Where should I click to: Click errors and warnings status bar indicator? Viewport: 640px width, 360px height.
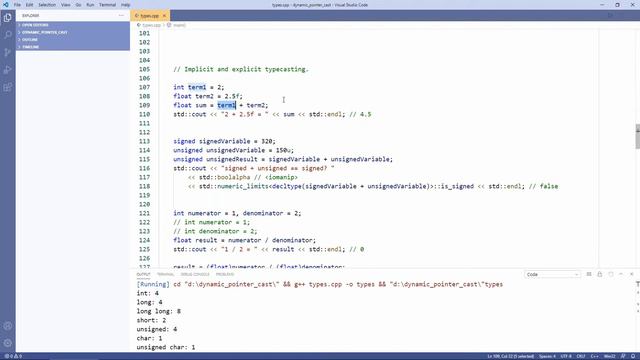pyautogui.click(x=13, y=356)
